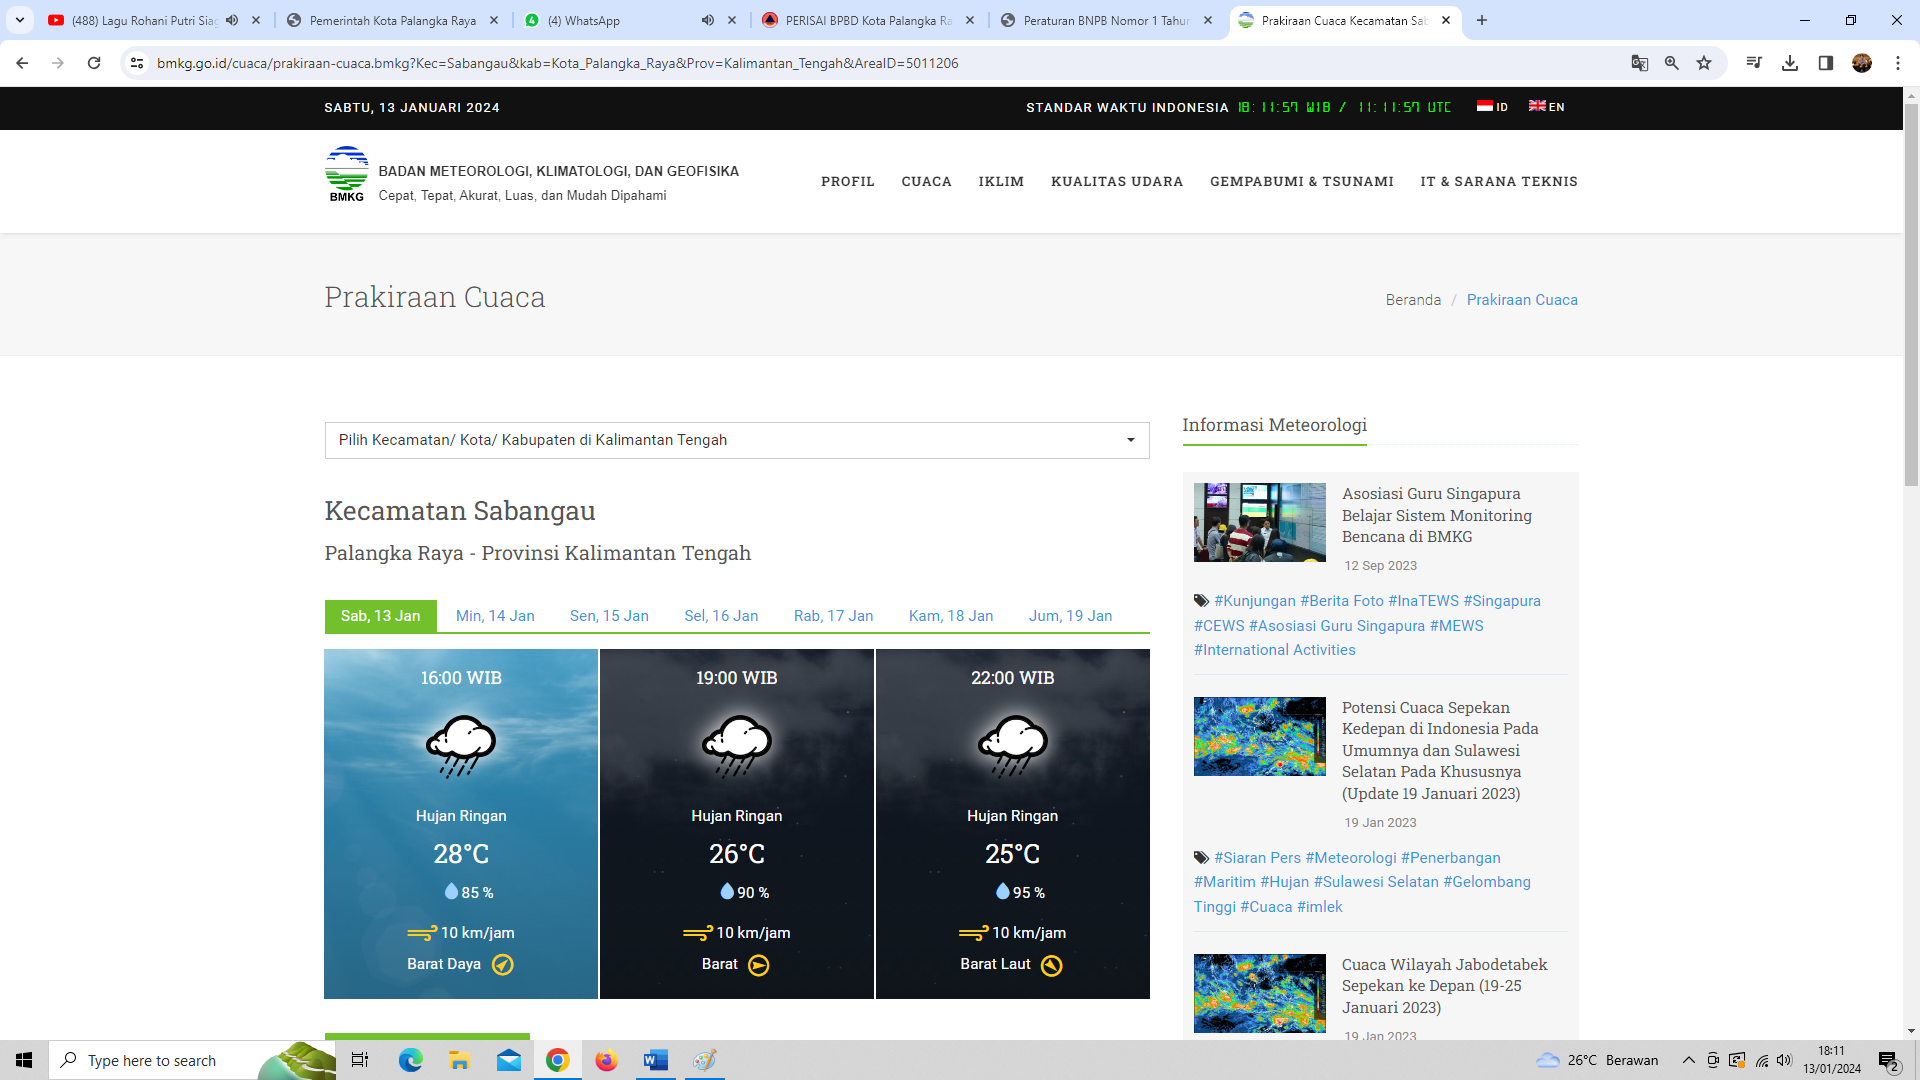Open the IKLIM menu
The width and height of the screenshot is (1920, 1080).
coord(1001,181)
